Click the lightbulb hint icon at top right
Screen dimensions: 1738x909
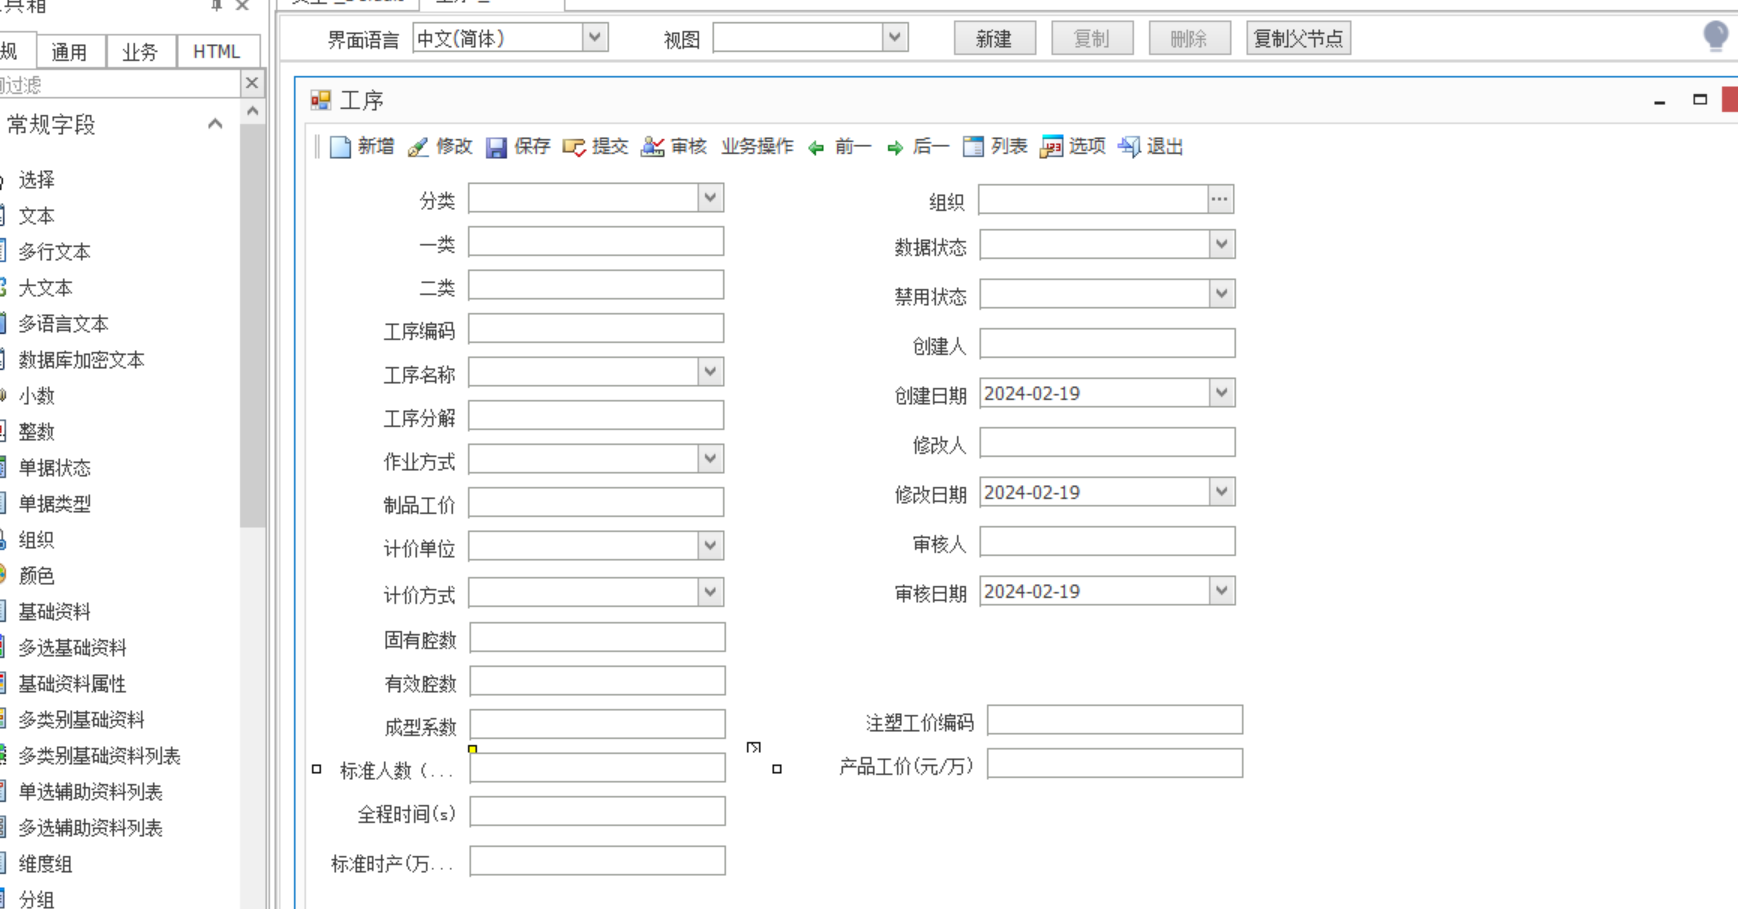[1716, 37]
